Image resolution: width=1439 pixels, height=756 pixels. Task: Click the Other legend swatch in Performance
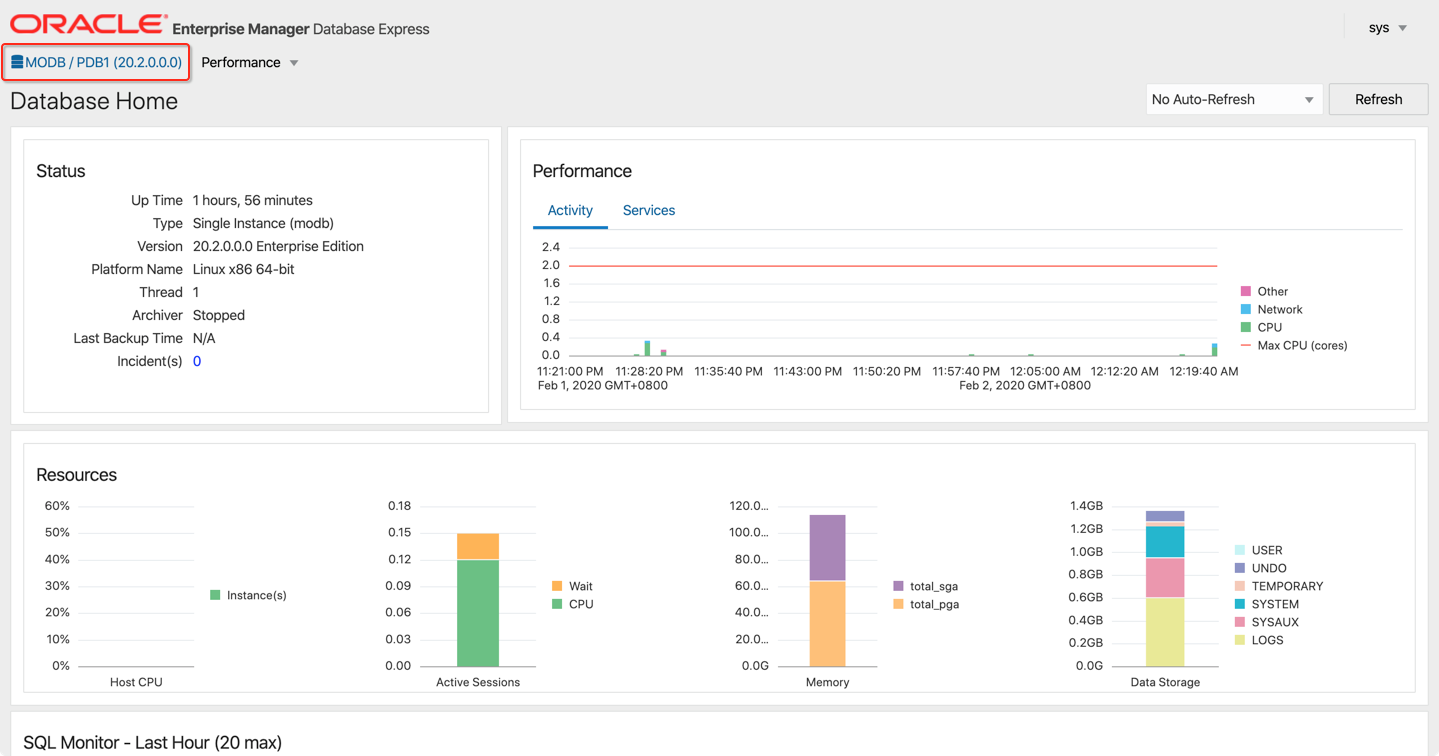[1245, 291]
